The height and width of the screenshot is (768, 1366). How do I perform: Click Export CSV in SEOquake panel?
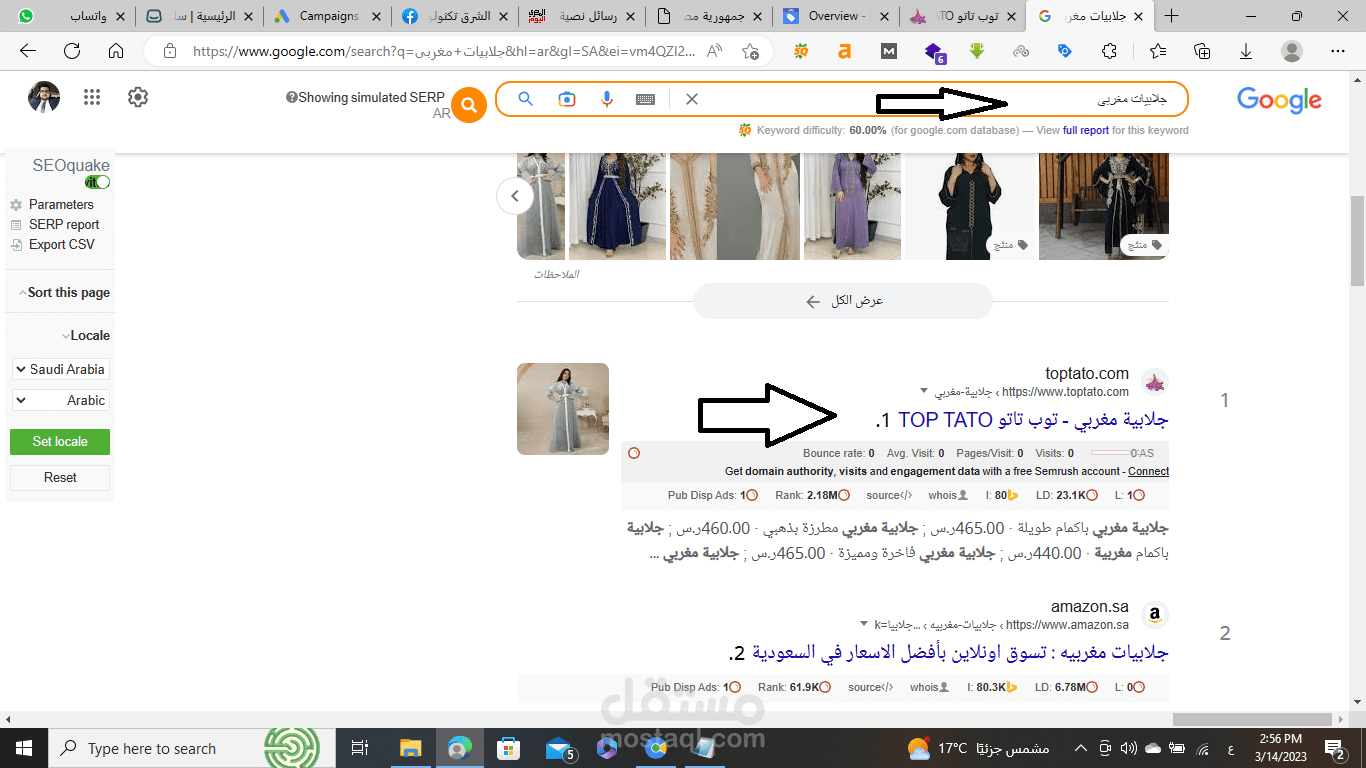[x=62, y=244]
